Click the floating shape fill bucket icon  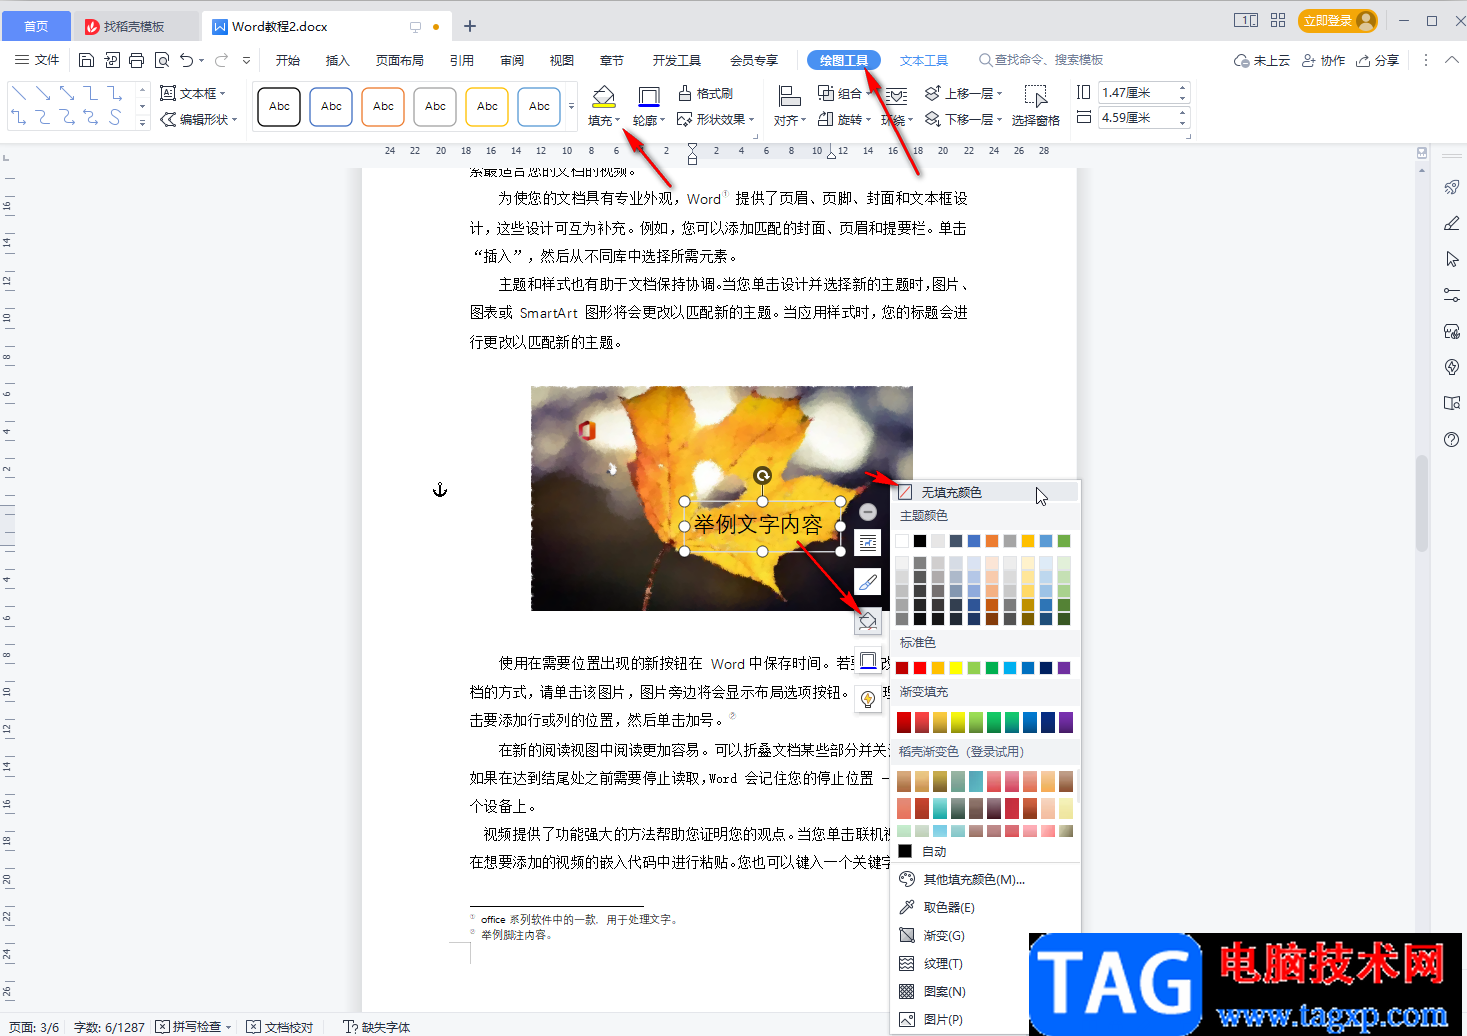(x=868, y=621)
